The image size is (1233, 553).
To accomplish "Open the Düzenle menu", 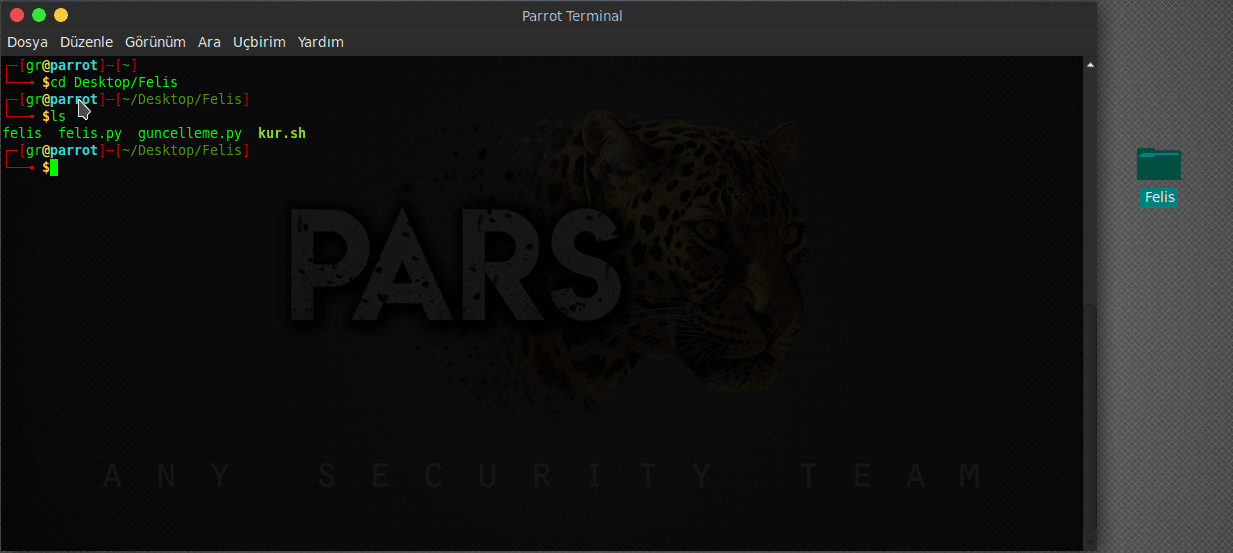I will click(86, 42).
